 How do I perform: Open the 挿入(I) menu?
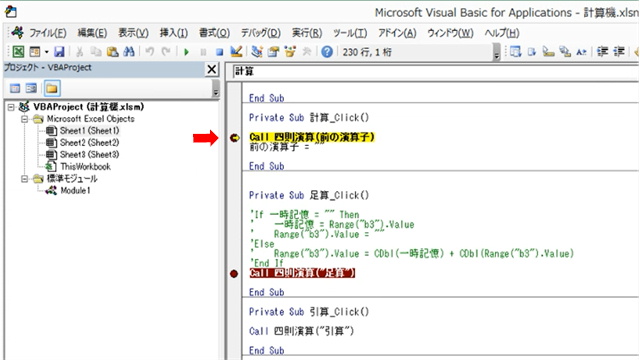tap(173, 33)
